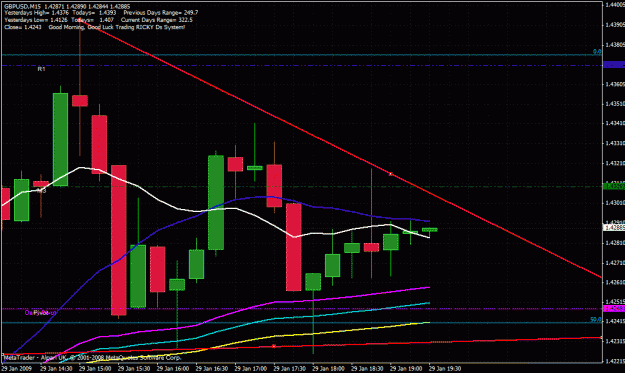Click the blue R1 price tag on the price axis
This screenshot has height=373, width=625.
(x=614, y=65)
